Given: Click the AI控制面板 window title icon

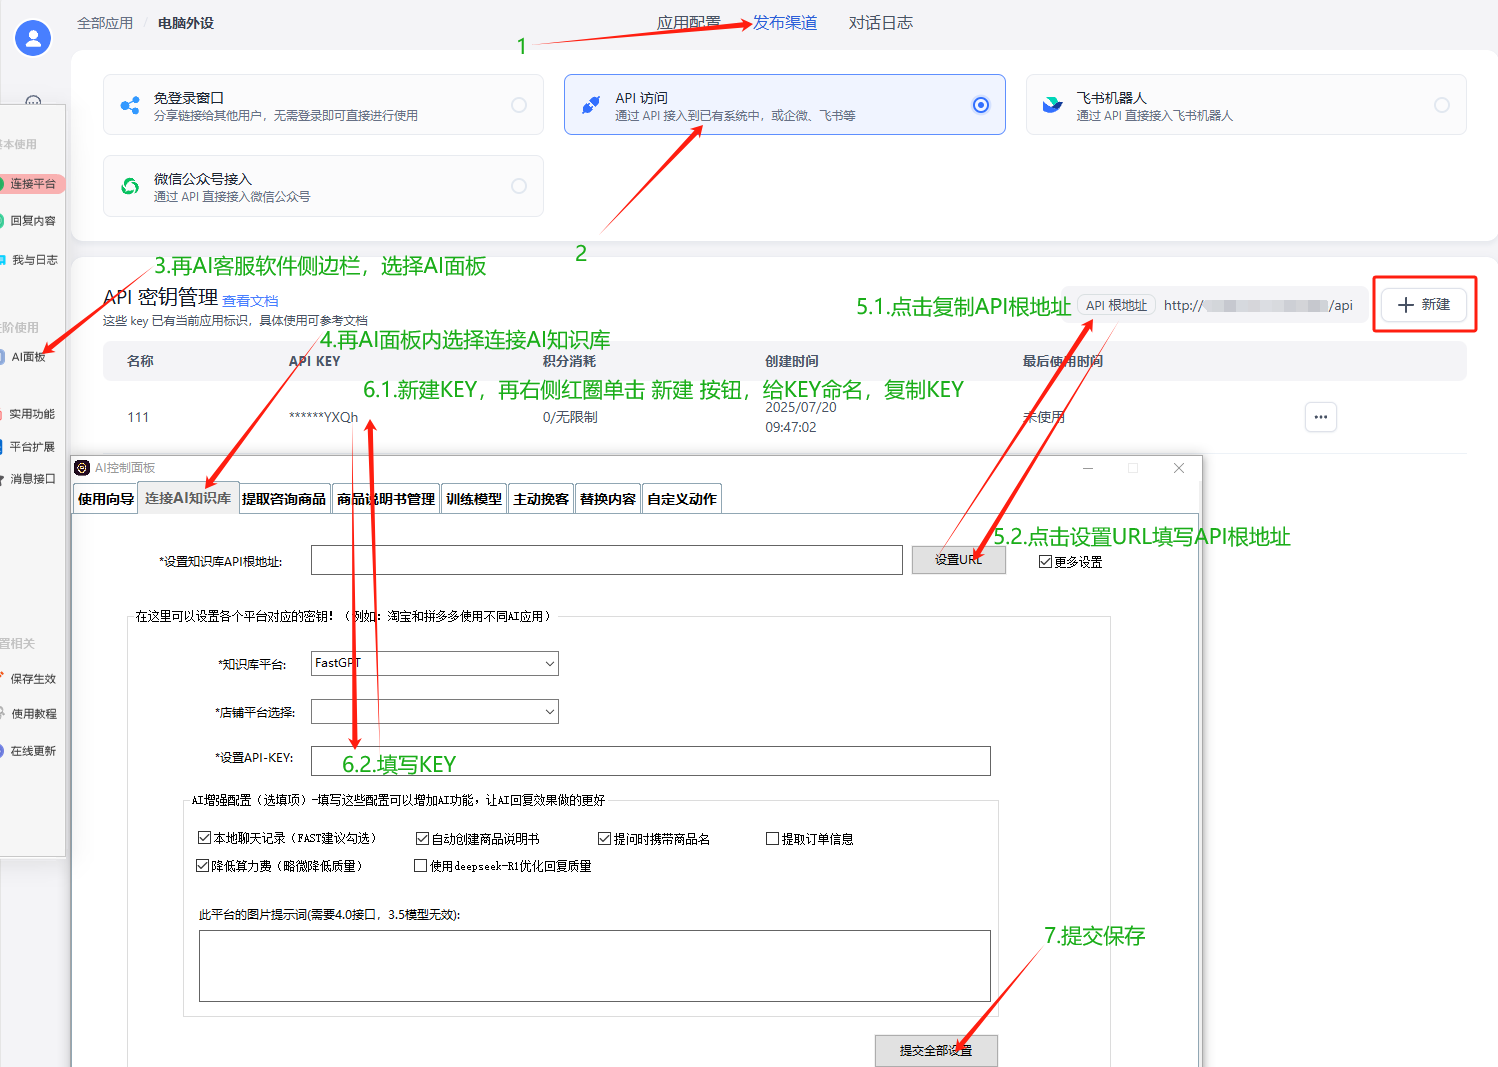Looking at the screenshot, I should pos(83,468).
